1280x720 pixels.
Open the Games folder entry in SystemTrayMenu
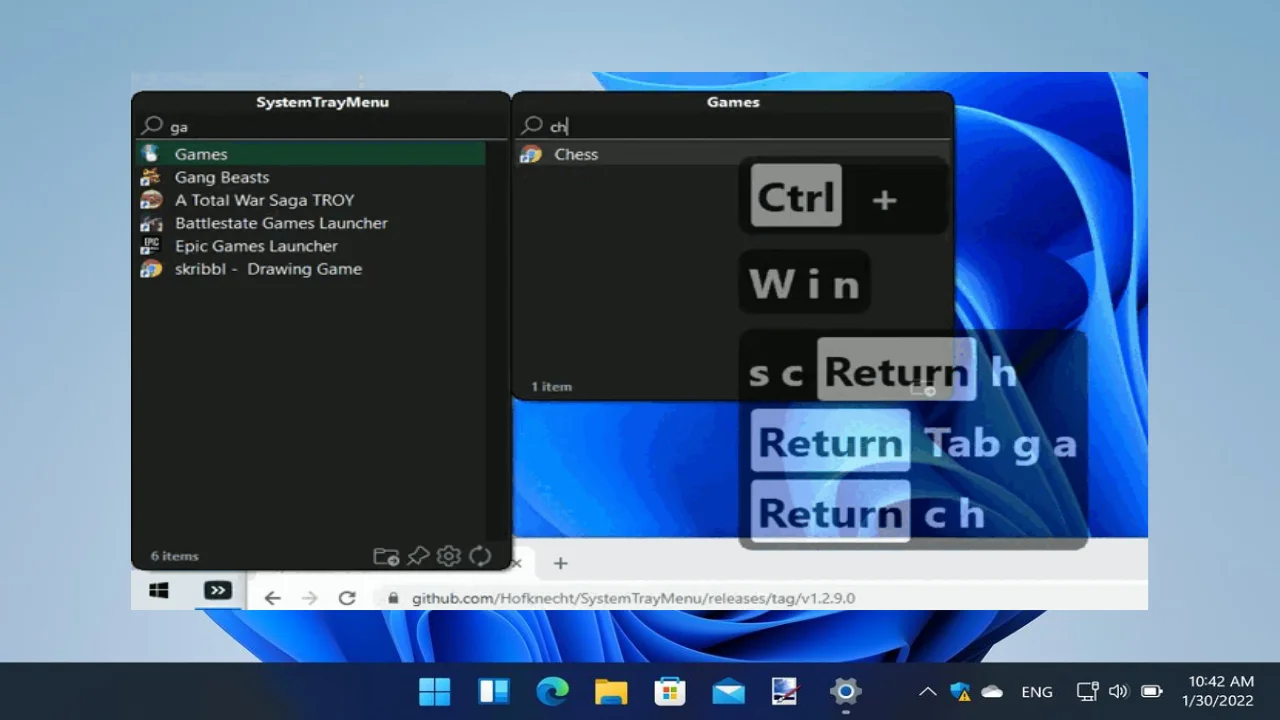[310, 154]
